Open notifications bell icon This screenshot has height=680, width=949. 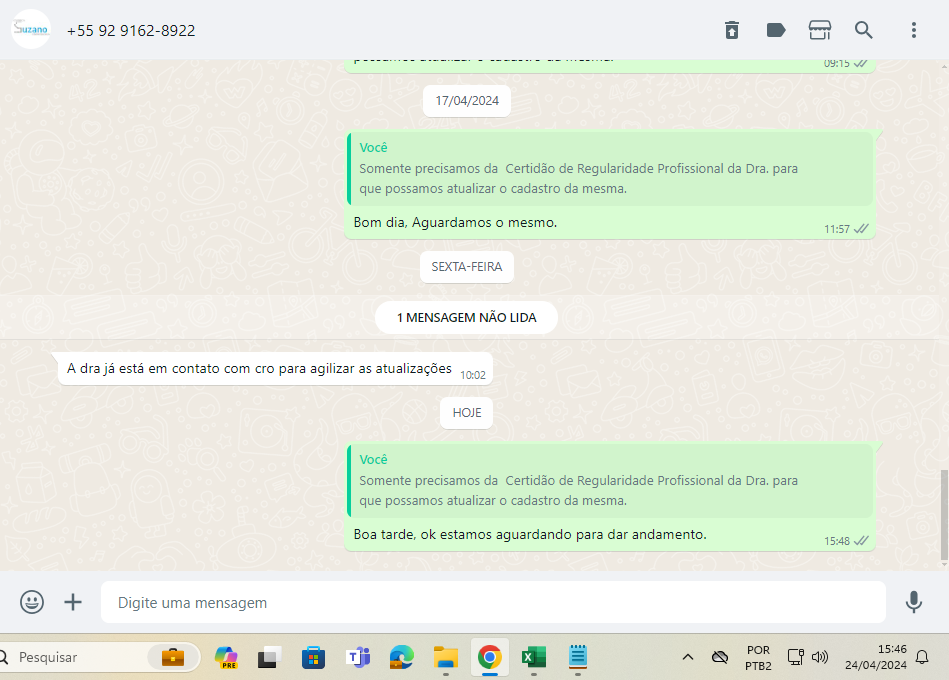tap(922, 657)
